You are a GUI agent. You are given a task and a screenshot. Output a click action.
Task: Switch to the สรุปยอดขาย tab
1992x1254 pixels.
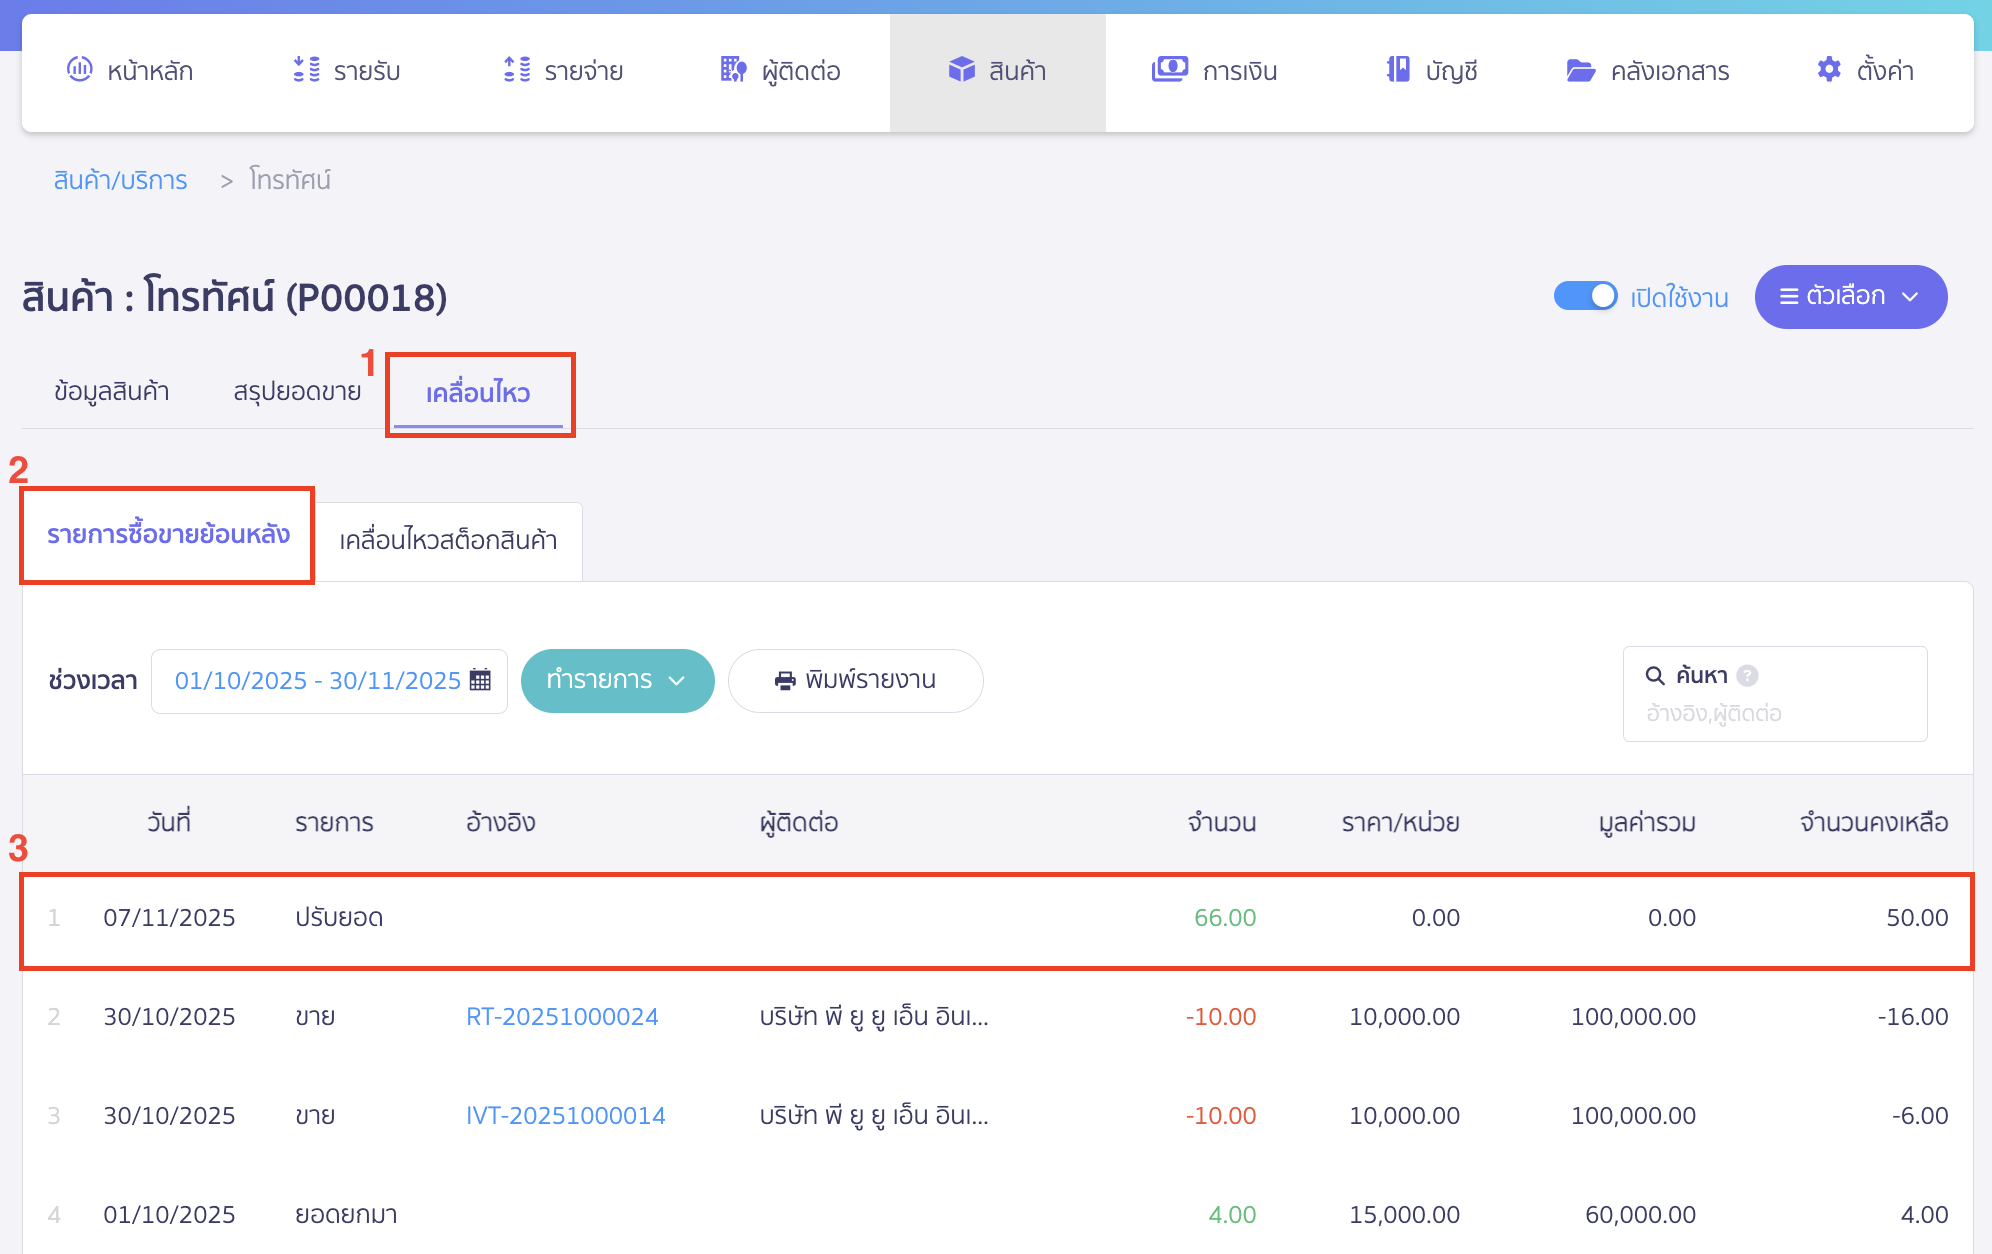point(295,391)
